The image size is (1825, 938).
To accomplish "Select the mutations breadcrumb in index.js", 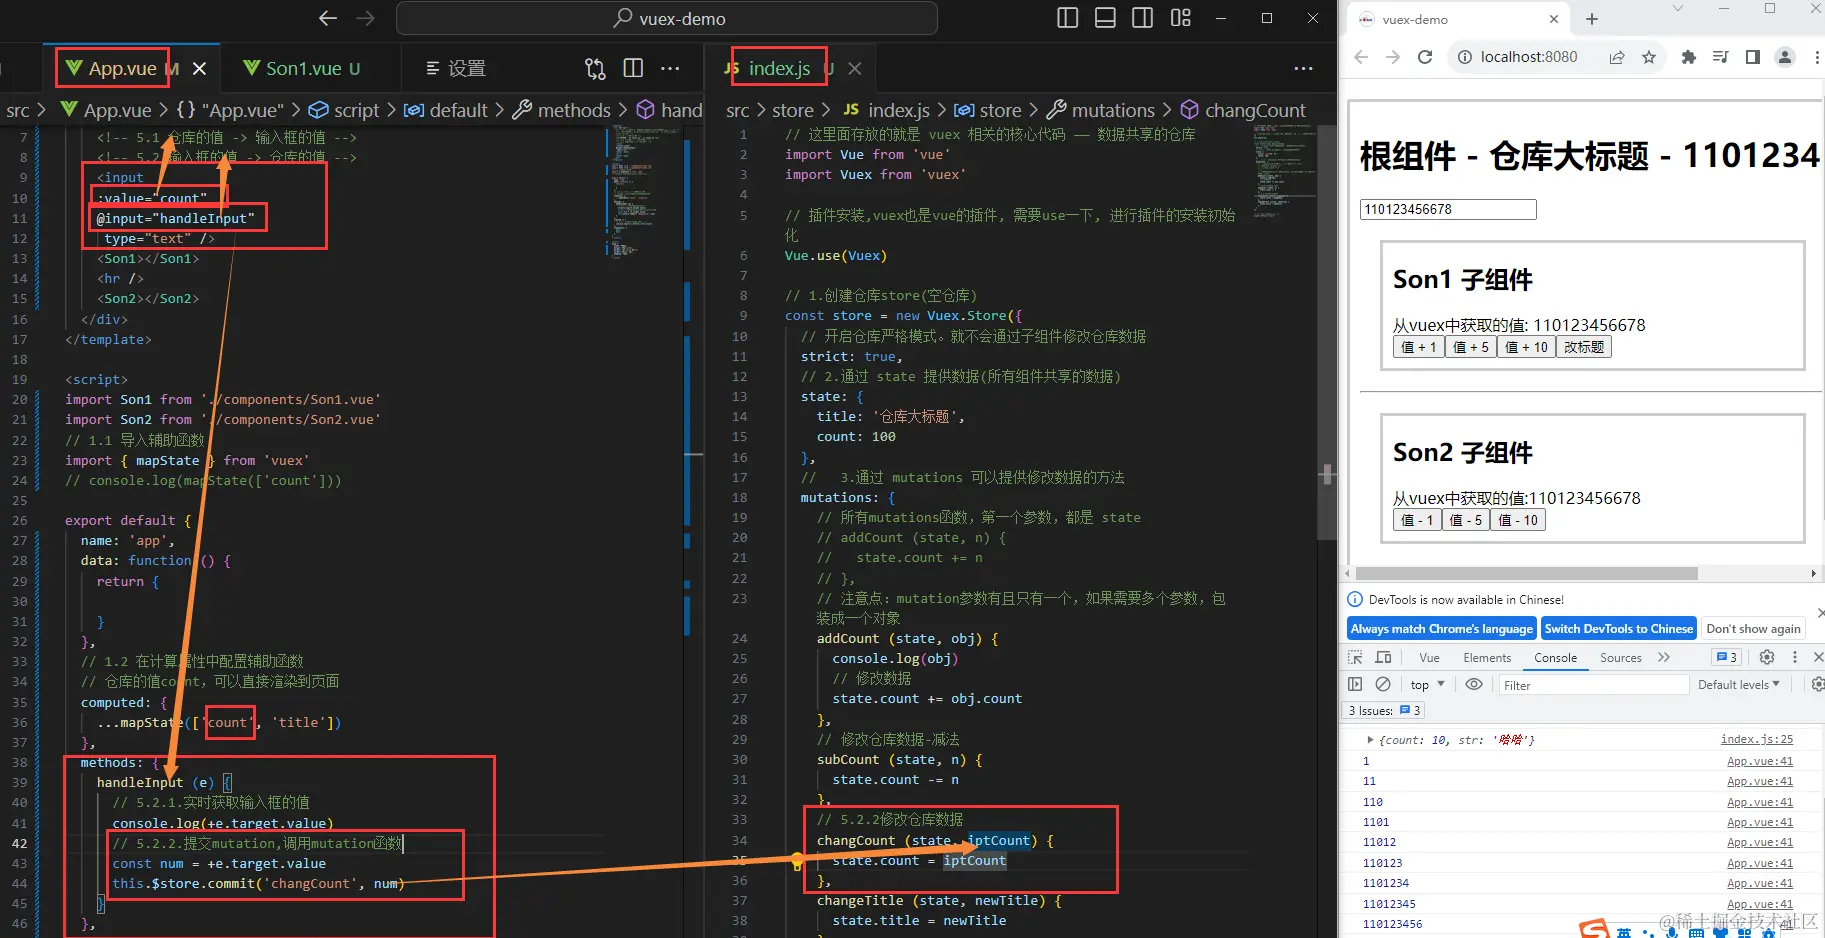I will coord(1101,110).
